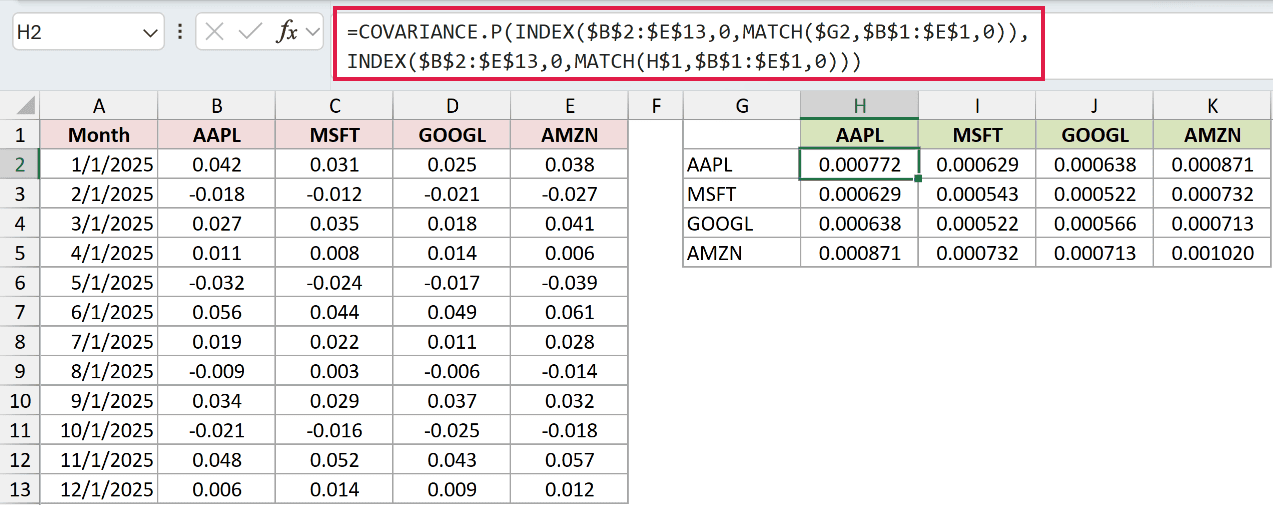
Task: Select row 7 header
Action: tap(20, 312)
